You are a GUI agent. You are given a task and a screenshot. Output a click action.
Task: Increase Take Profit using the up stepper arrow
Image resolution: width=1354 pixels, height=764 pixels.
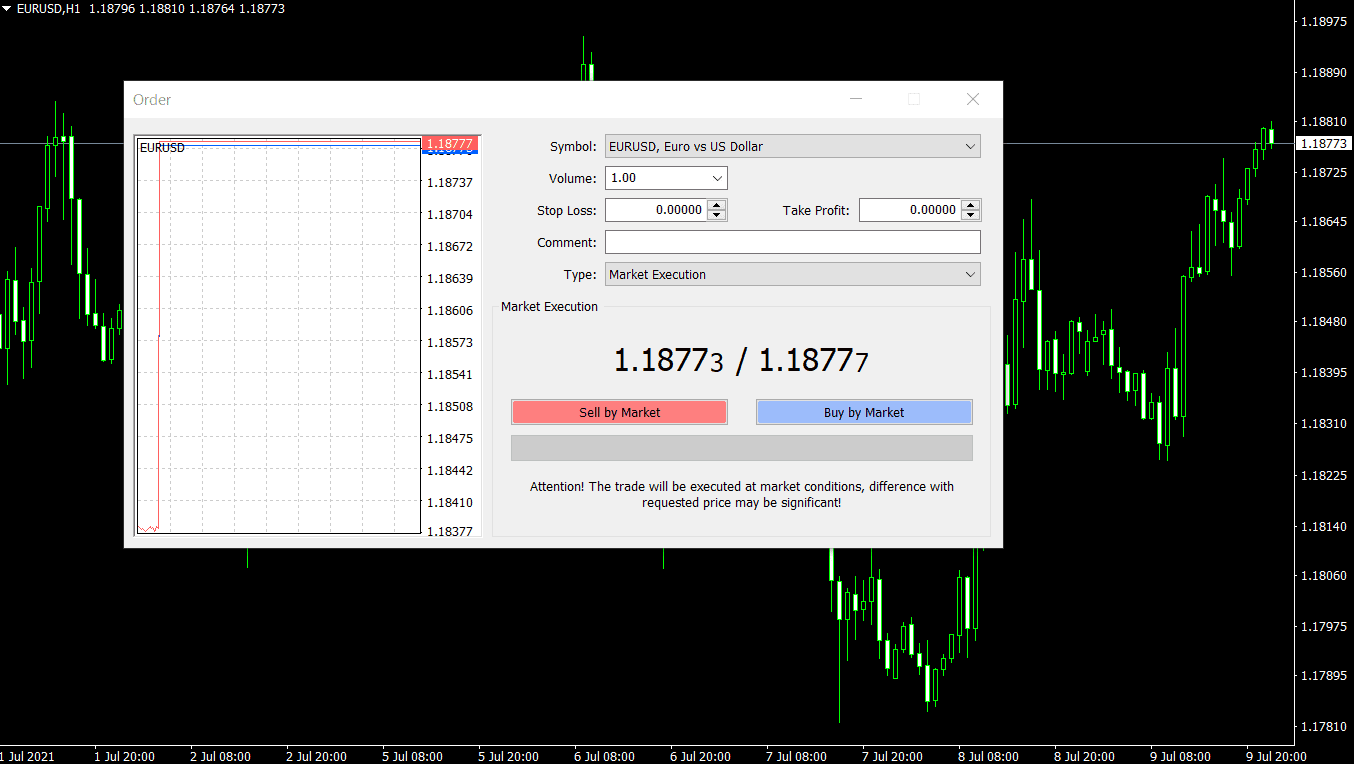point(971,205)
